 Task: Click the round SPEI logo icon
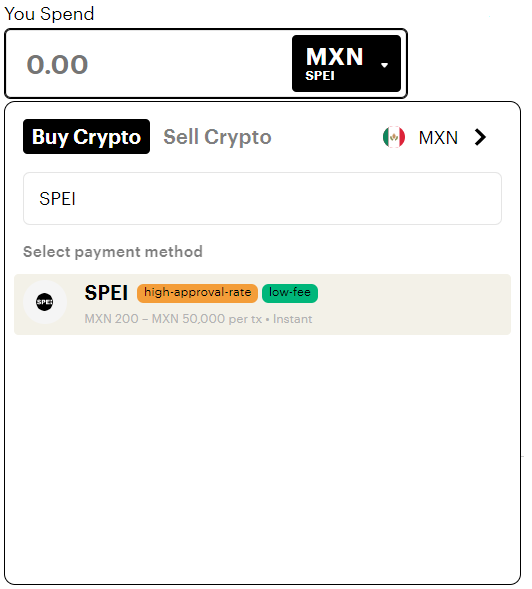[x=45, y=302]
